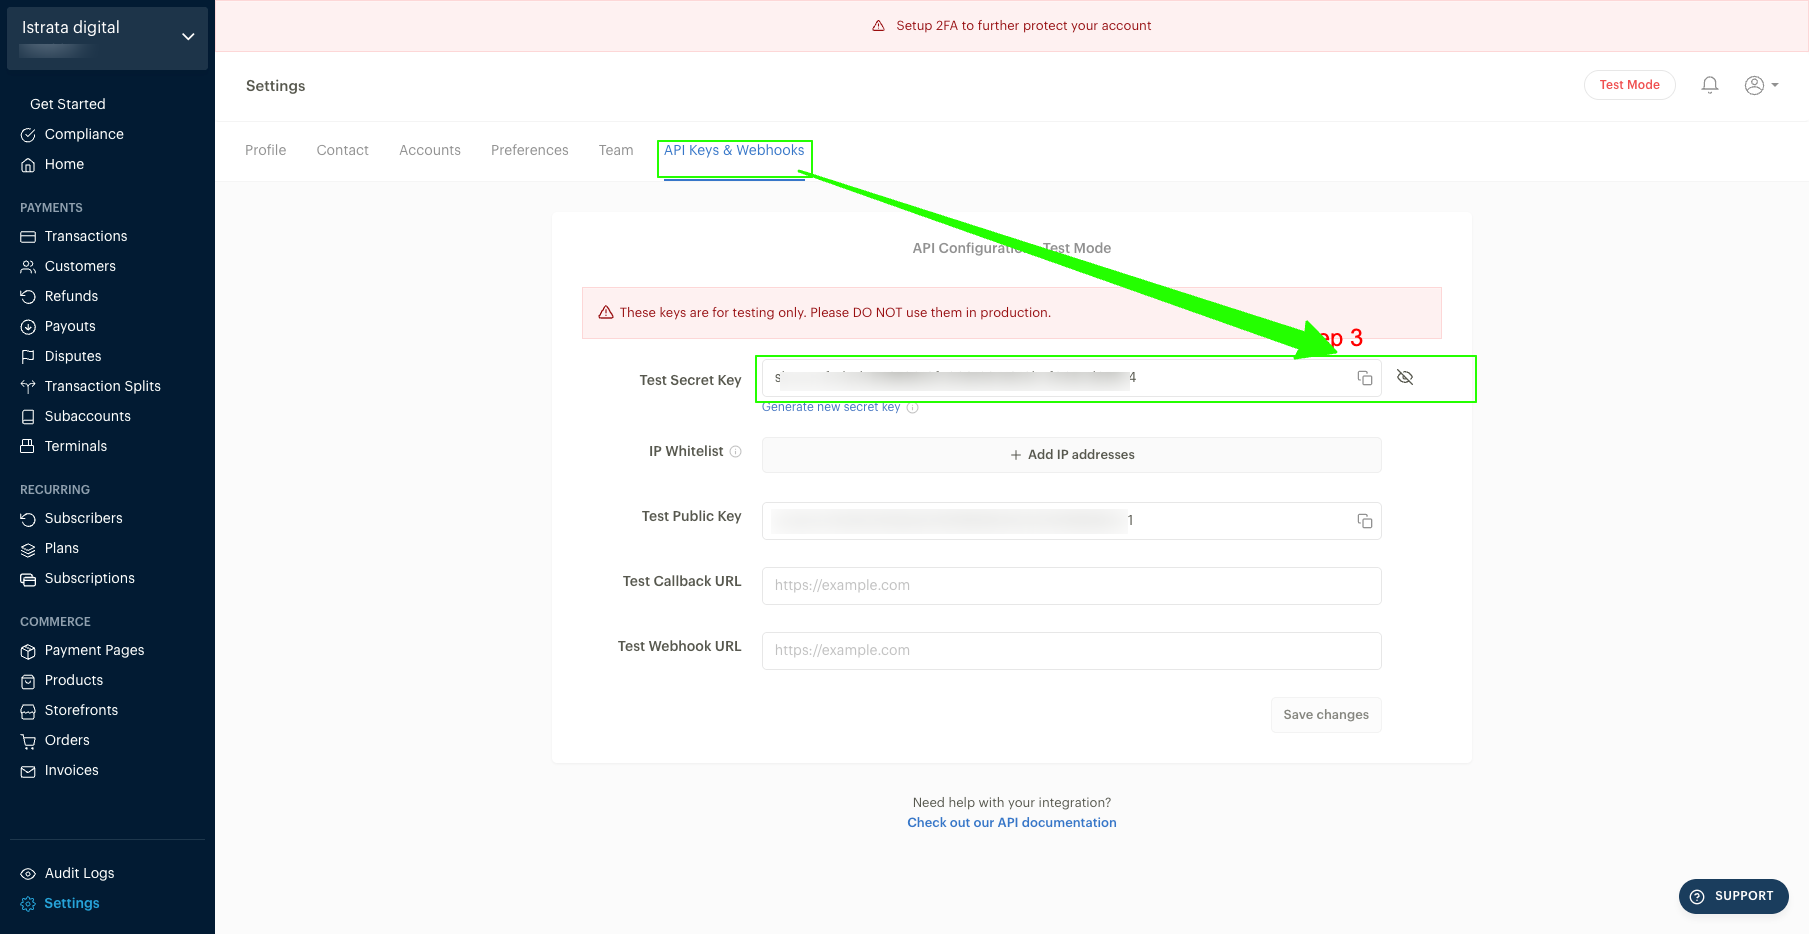This screenshot has height=934, width=1809.
Task: Click Generate new secret key link
Action: pos(830,408)
